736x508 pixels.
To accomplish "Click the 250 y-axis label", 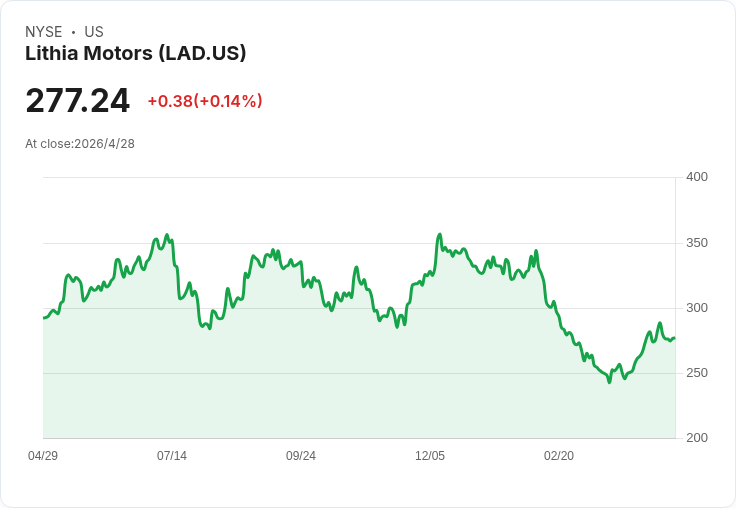I will [696, 373].
